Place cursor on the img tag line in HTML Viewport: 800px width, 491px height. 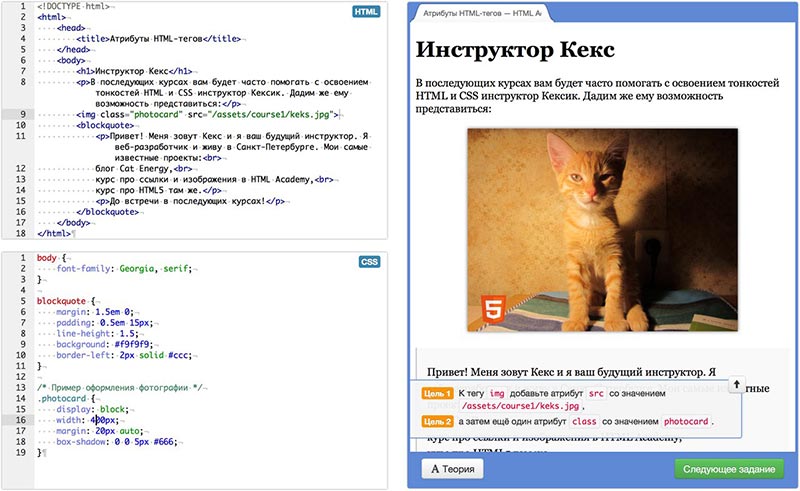click(x=200, y=115)
